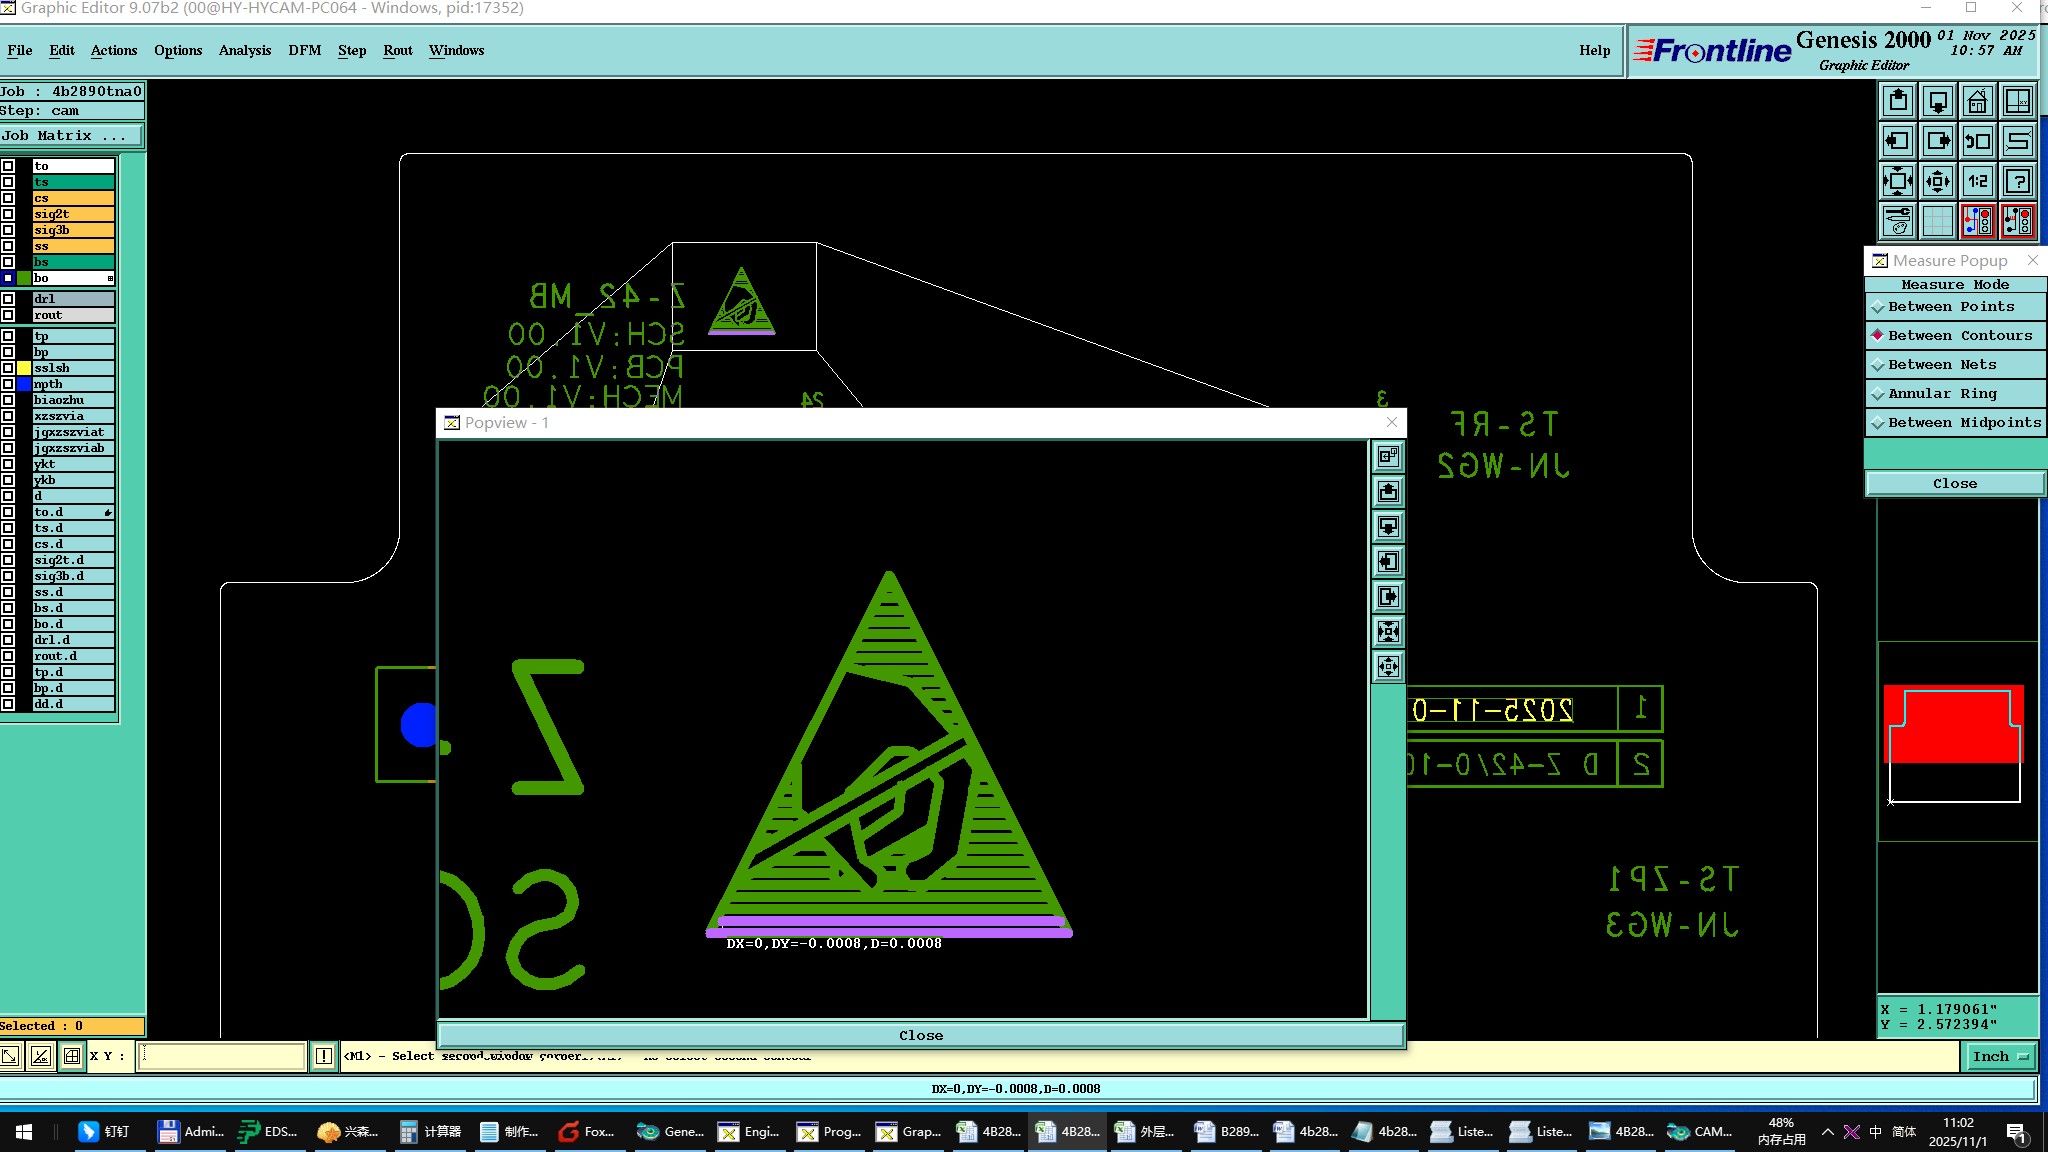Image resolution: width=2048 pixels, height=1152 pixels.
Task: Click the blue color swatch beside npth layer
Action: [x=24, y=384]
